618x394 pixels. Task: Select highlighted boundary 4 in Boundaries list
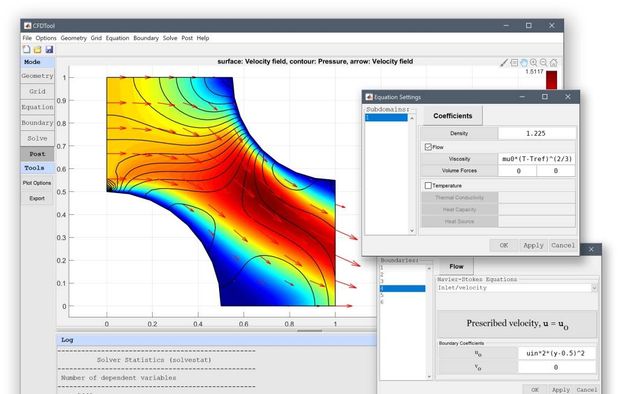point(402,288)
